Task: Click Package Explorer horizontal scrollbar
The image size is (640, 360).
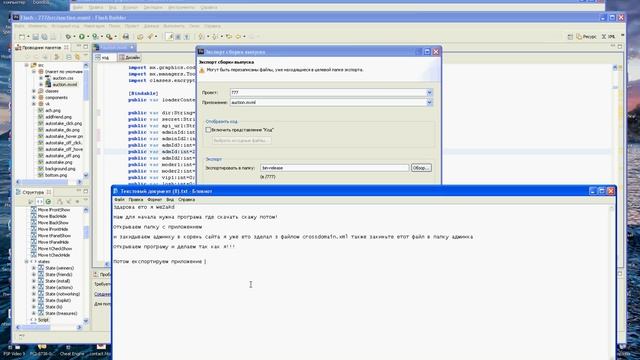Action: pyautogui.click(x=49, y=182)
